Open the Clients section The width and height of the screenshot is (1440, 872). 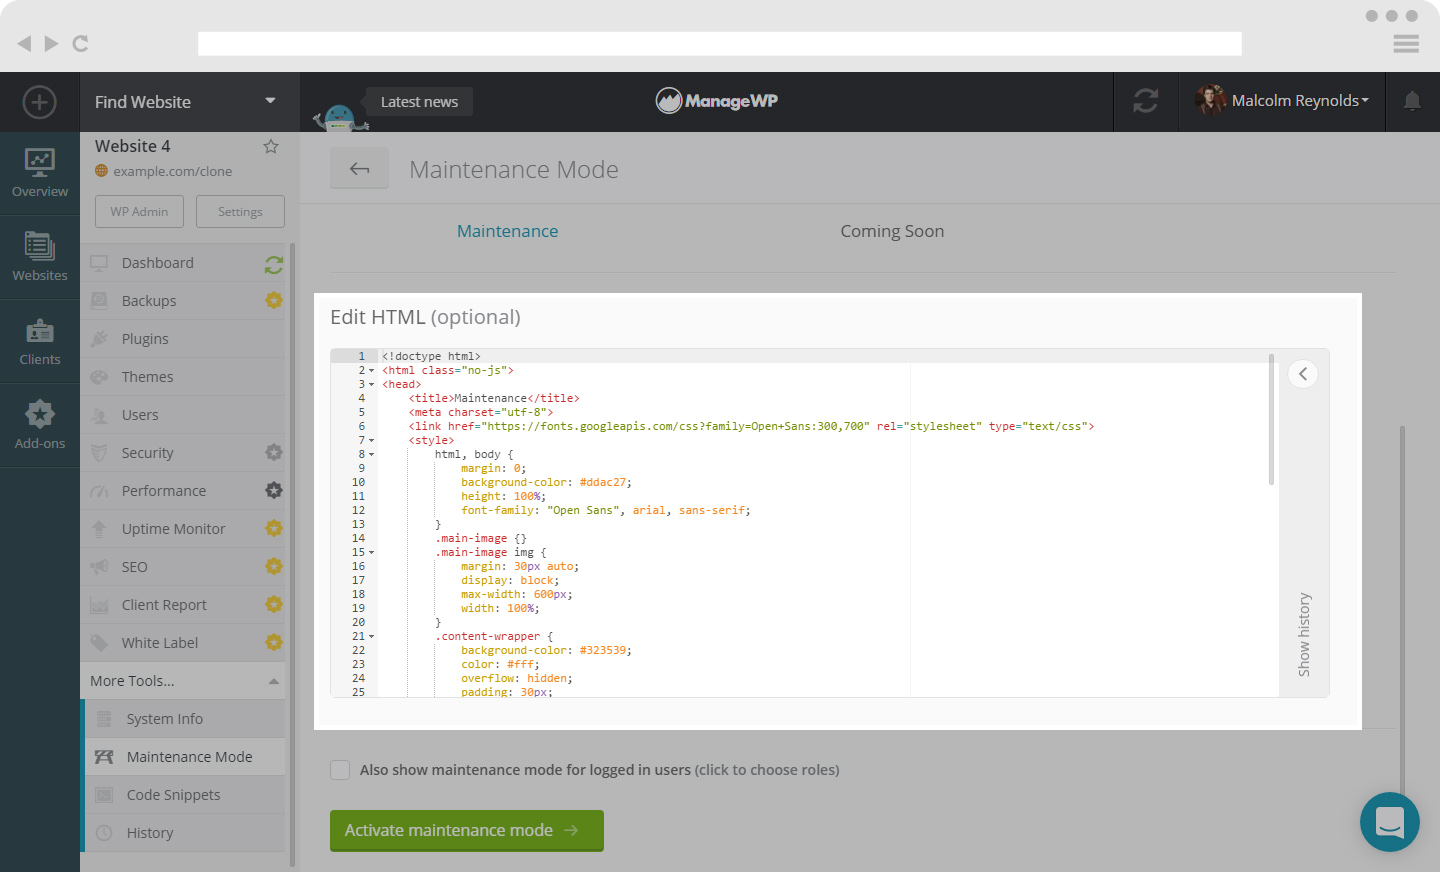pos(40,341)
